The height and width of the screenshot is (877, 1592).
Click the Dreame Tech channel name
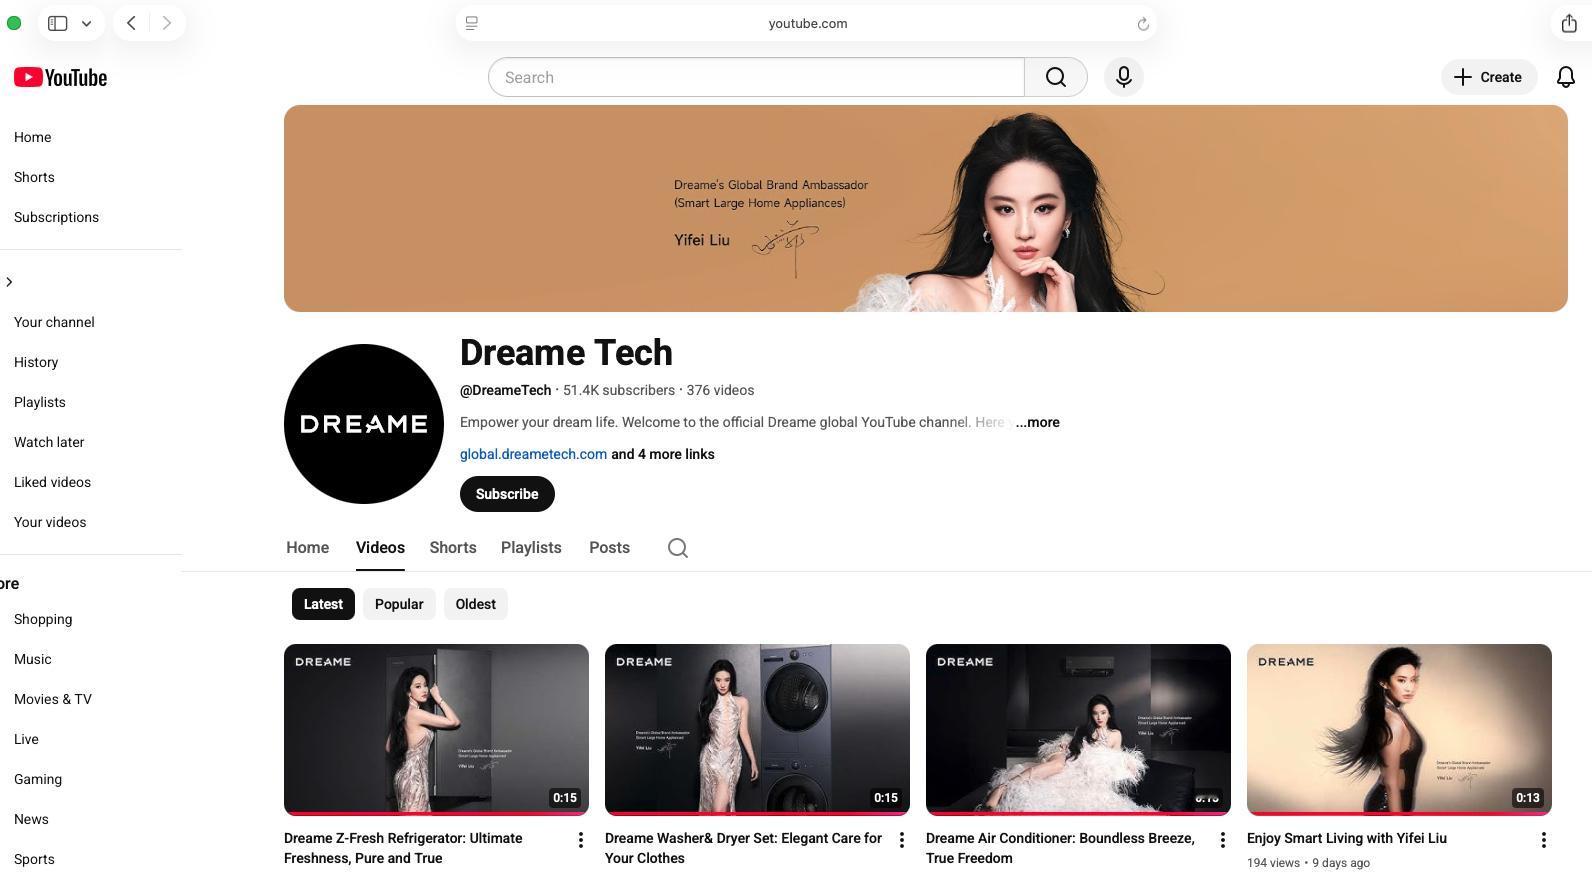click(566, 352)
